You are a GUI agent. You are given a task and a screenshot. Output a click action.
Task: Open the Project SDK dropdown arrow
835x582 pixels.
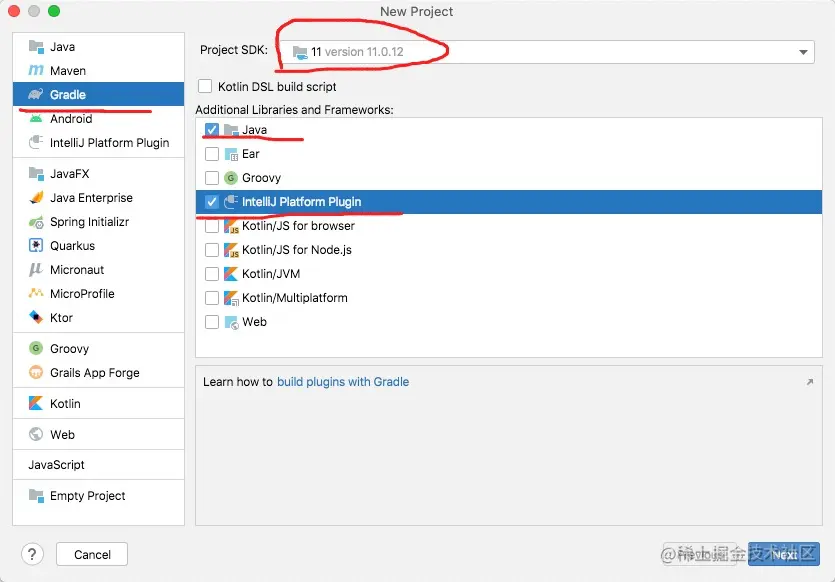803,52
